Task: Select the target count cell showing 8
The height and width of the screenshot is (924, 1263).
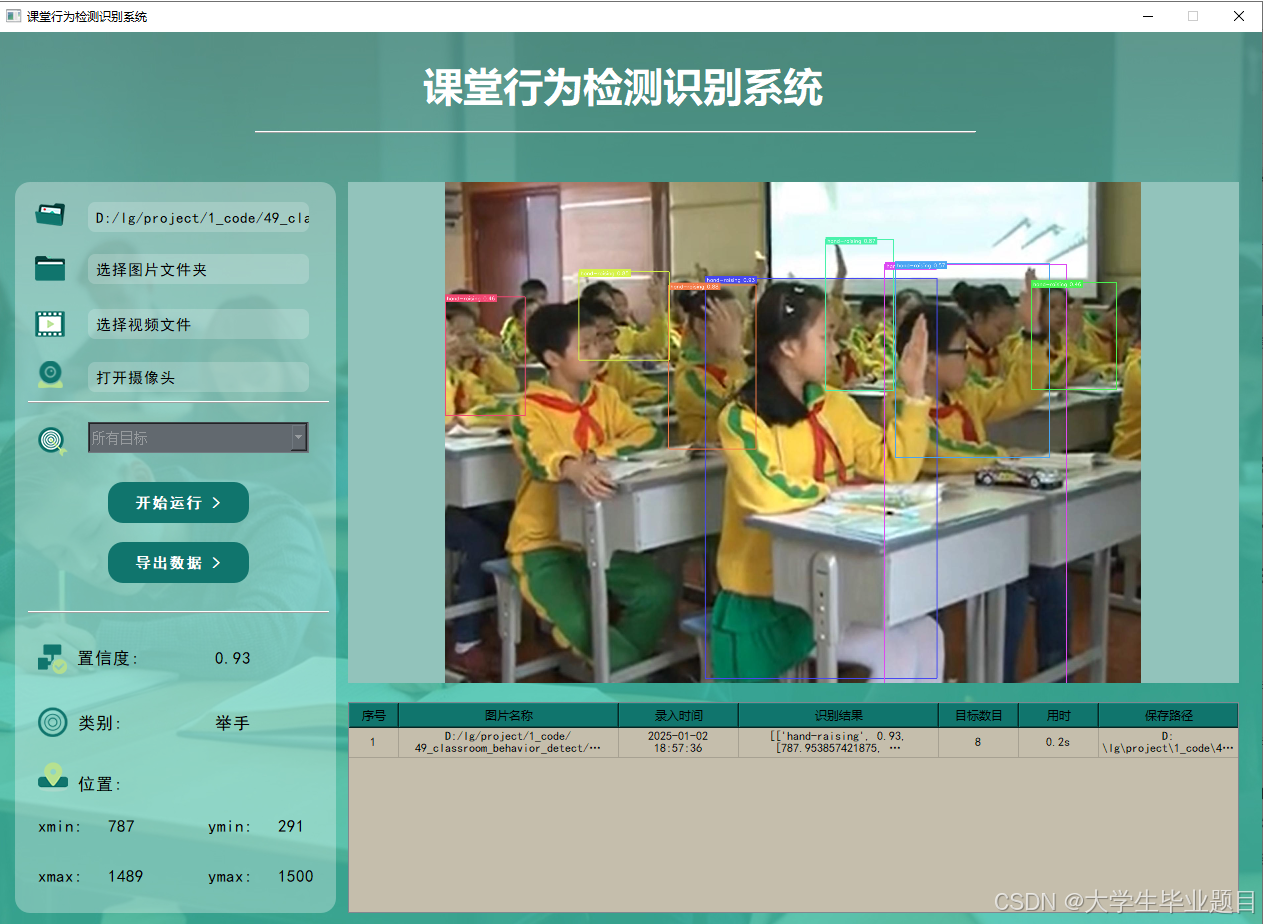Action: pos(978,742)
